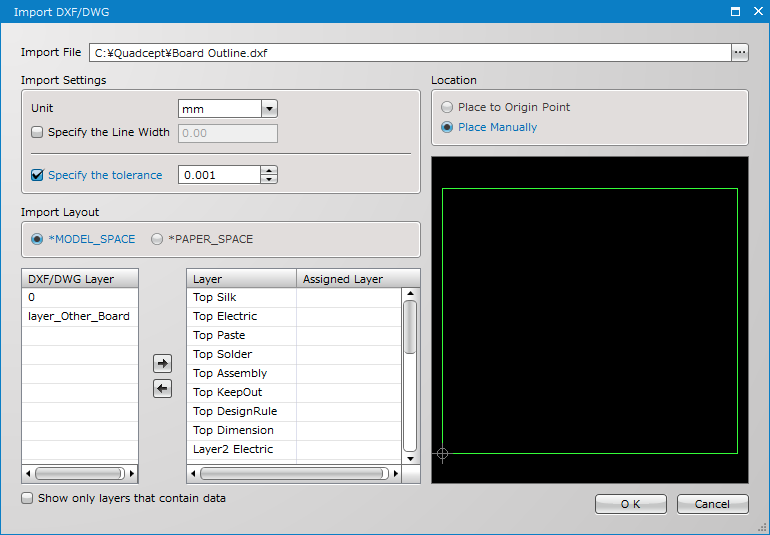770x535 pixels.
Task: Maximize the Import DXF/DWG dialog
Action: (735, 12)
